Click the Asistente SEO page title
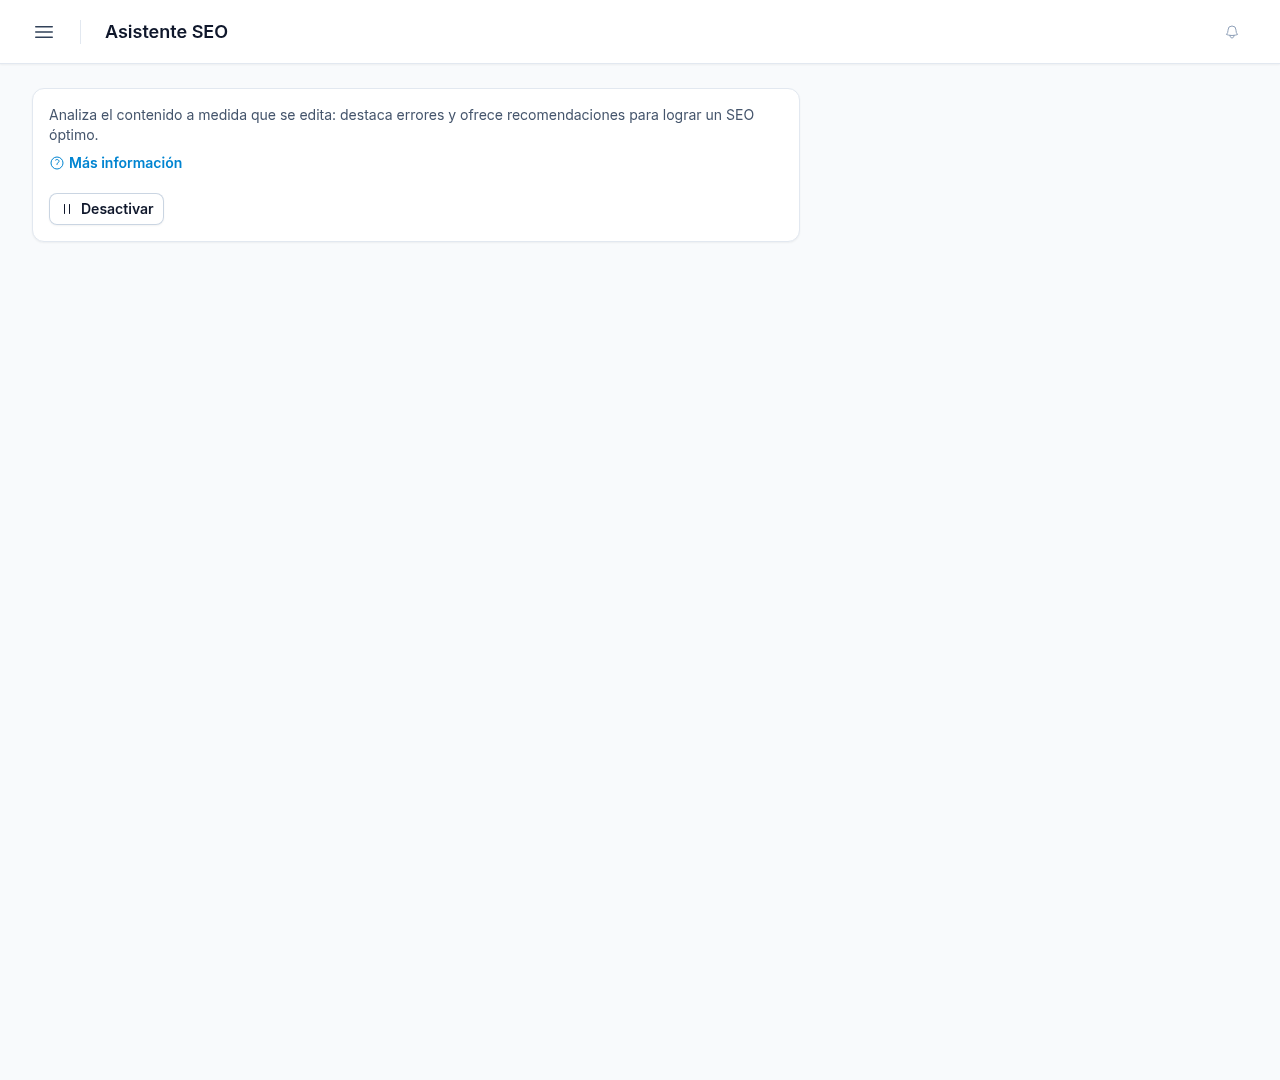 (166, 32)
